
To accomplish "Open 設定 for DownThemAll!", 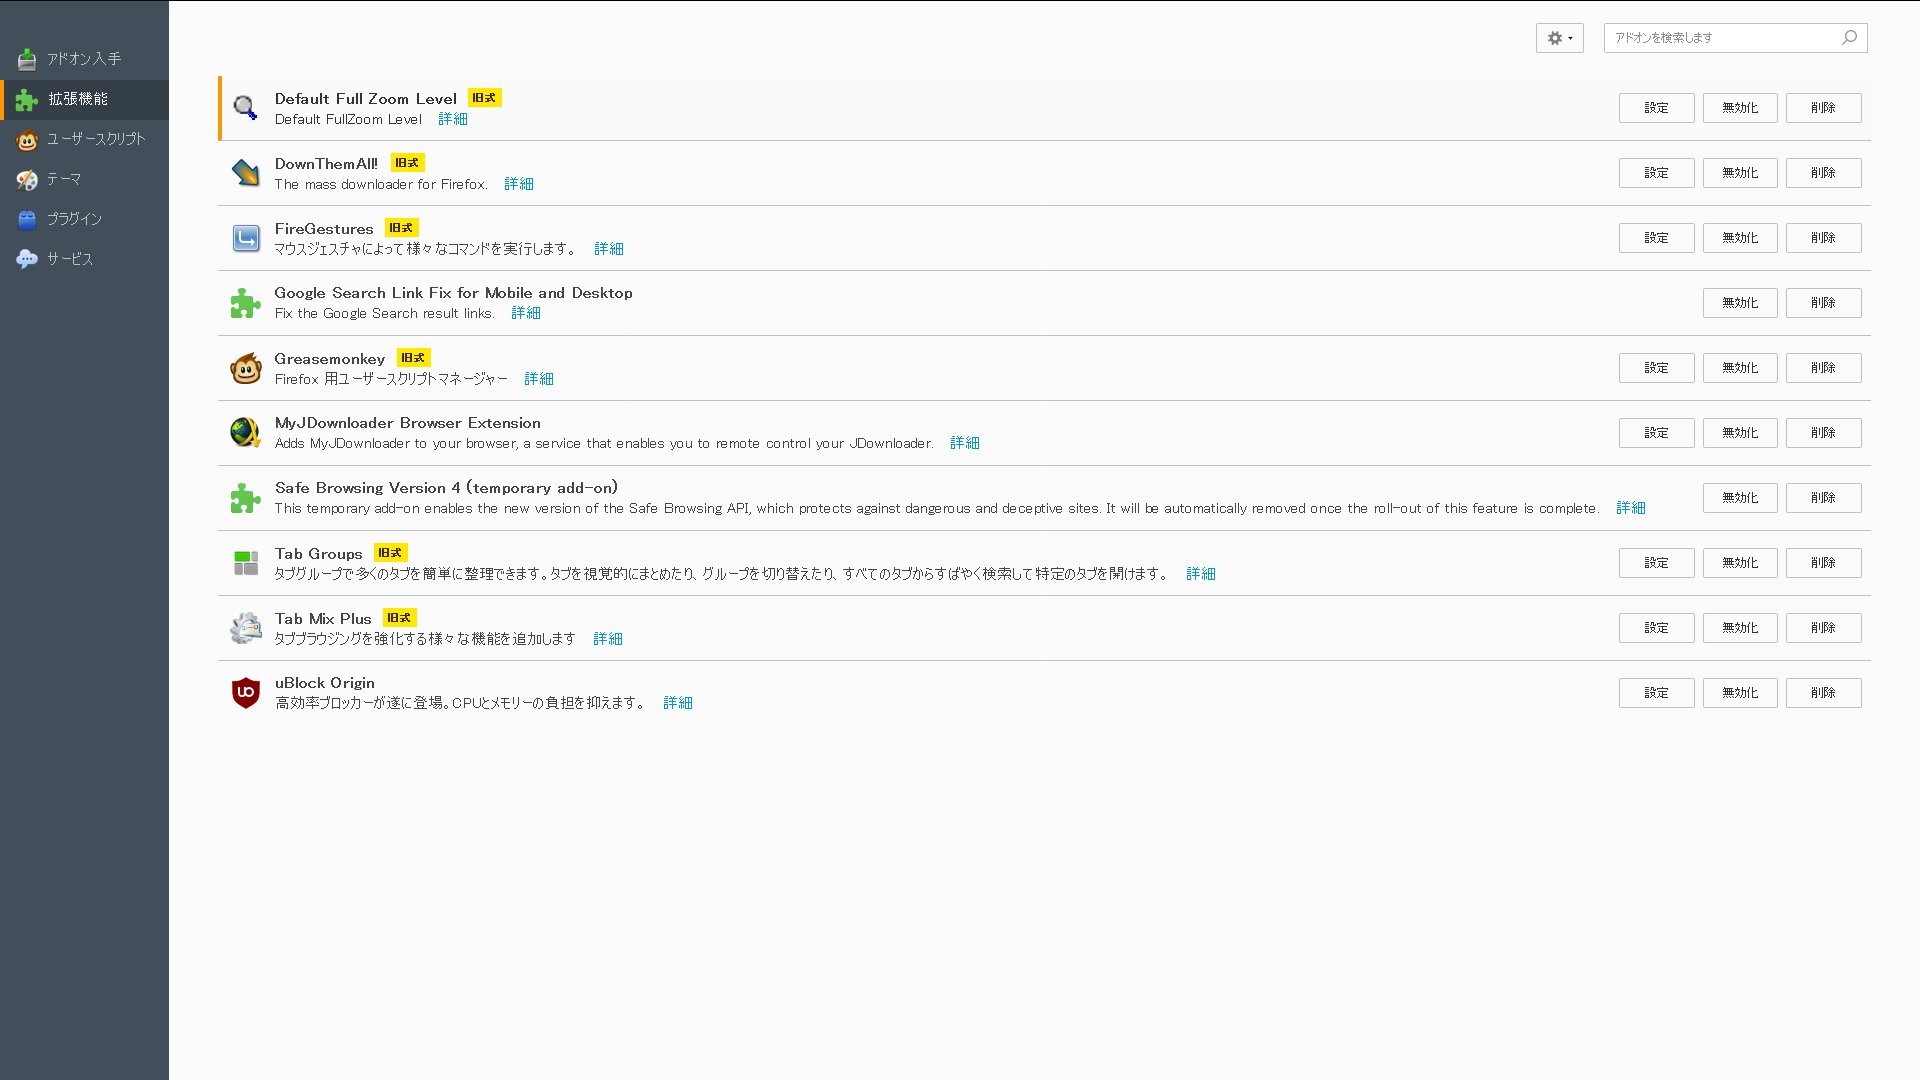I will [1656, 173].
